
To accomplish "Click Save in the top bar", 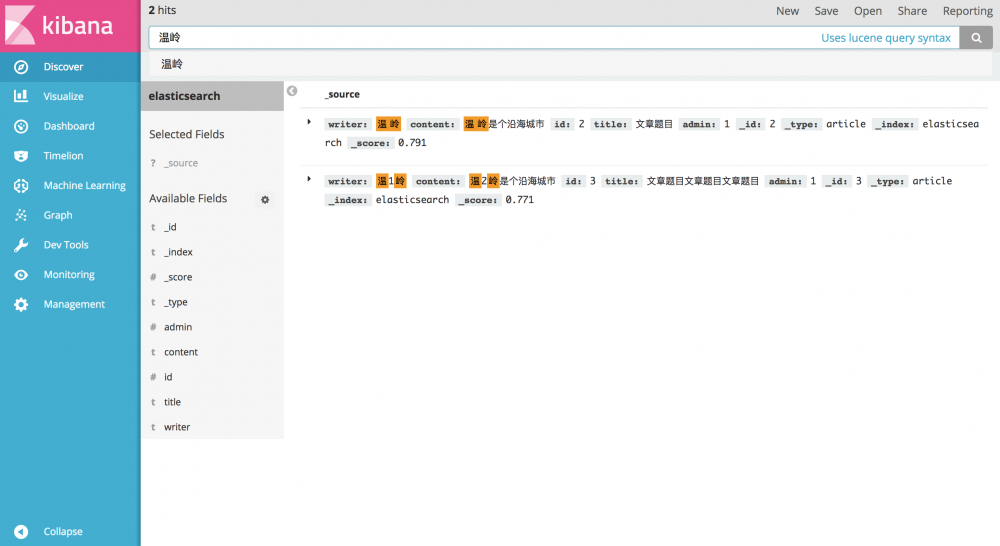I will point(826,11).
